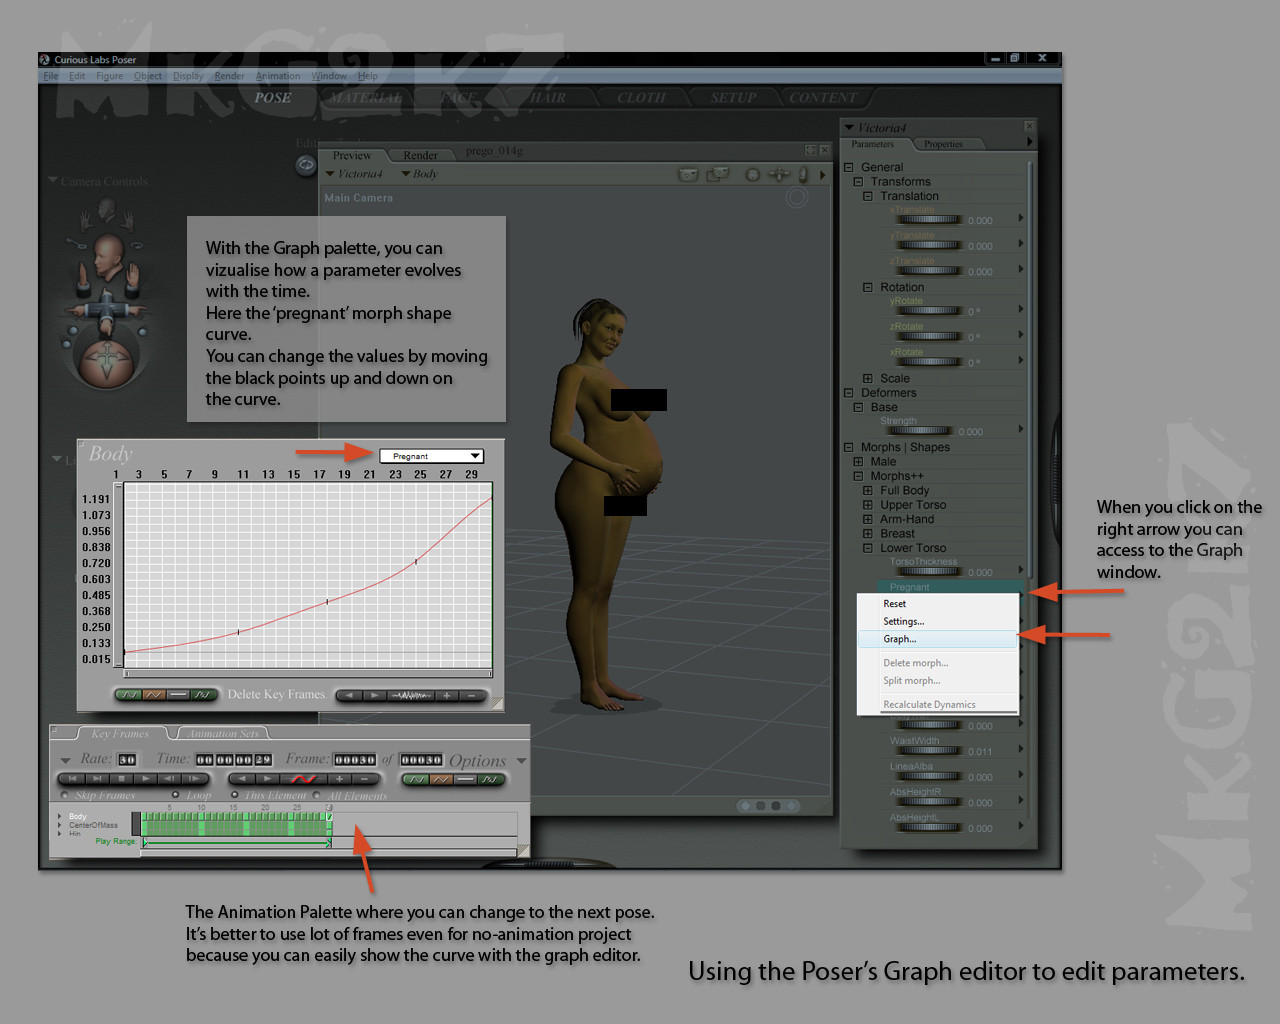1280x1024 pixels.
Task: Open the Victoria4 figure dropdown in document
Action: pyautogui.click(x=354, y=174)
